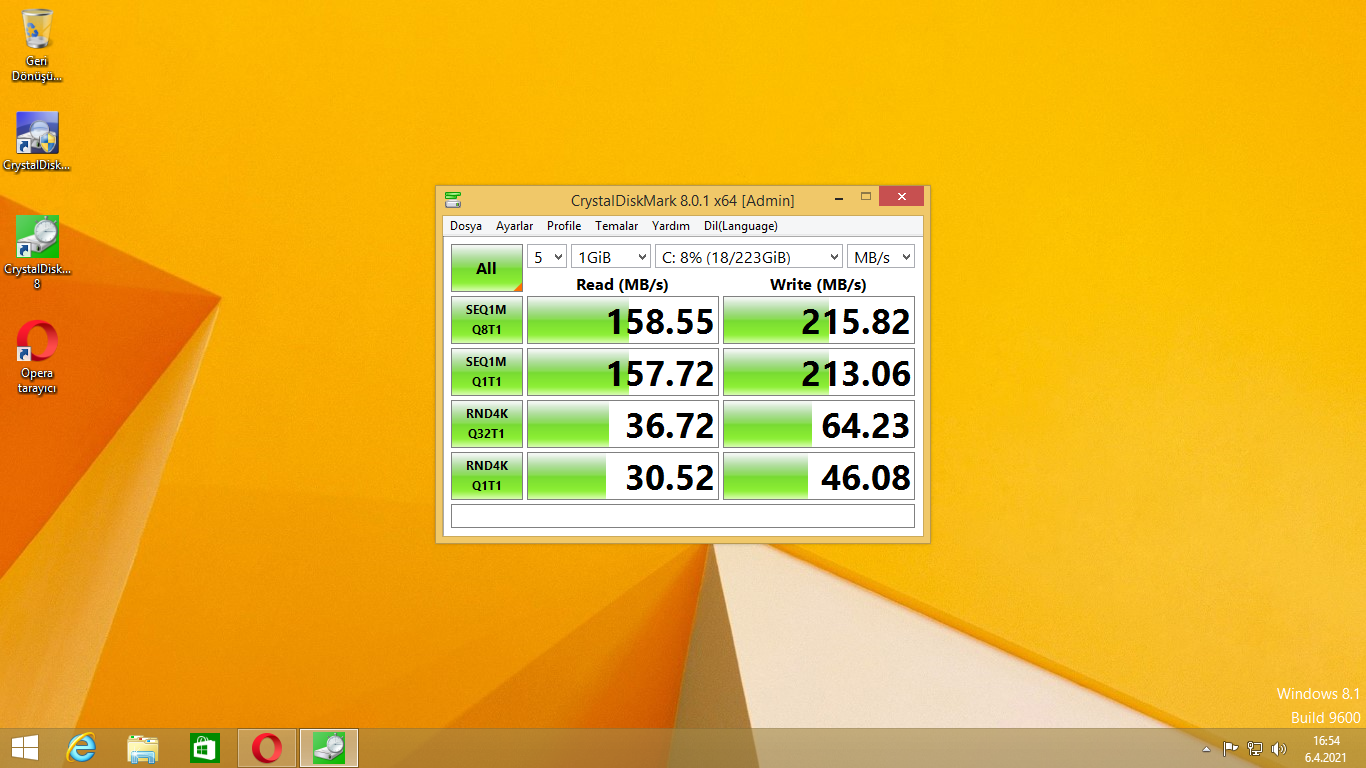Select the Opera tarayıcı desktop shortcut
The width and height of the screenshot is (1366, 768).
tap(37, 357)
